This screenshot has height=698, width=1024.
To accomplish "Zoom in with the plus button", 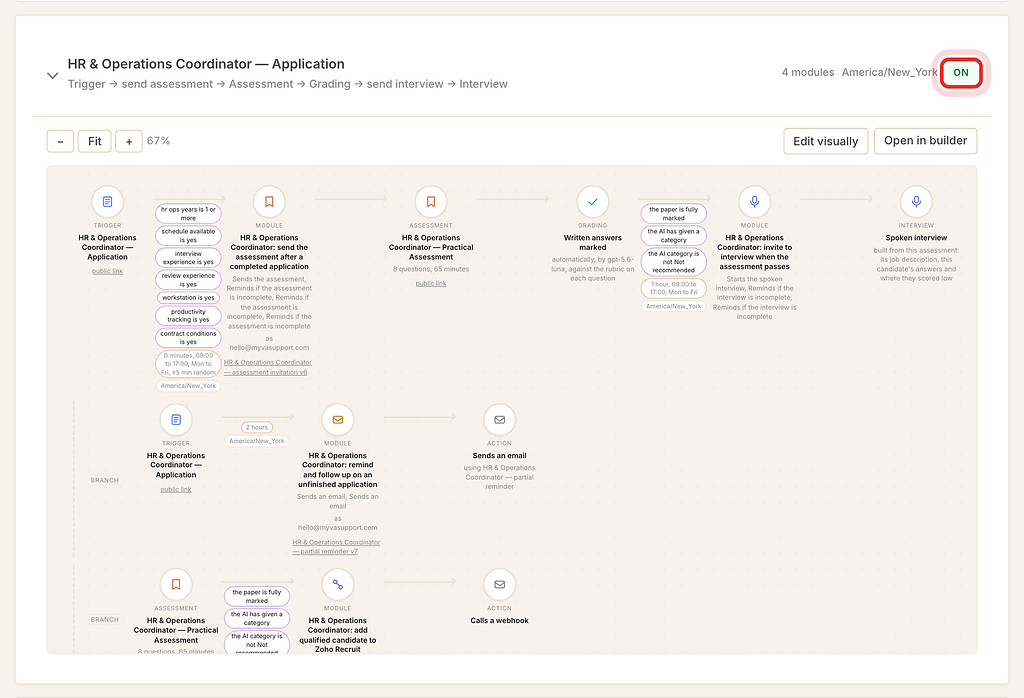I will point(129,141).
